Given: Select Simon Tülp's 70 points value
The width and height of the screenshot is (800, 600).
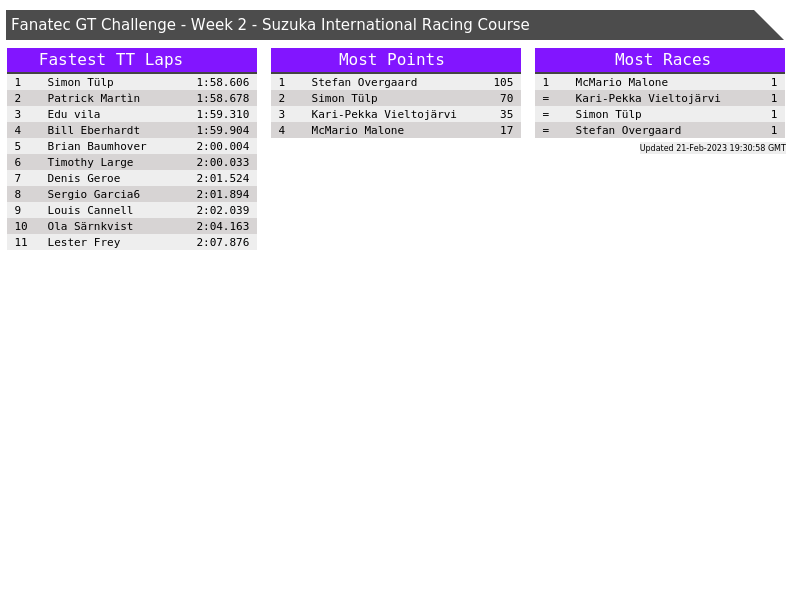Looking at the screenshot, I should click(x=506, y=98).
